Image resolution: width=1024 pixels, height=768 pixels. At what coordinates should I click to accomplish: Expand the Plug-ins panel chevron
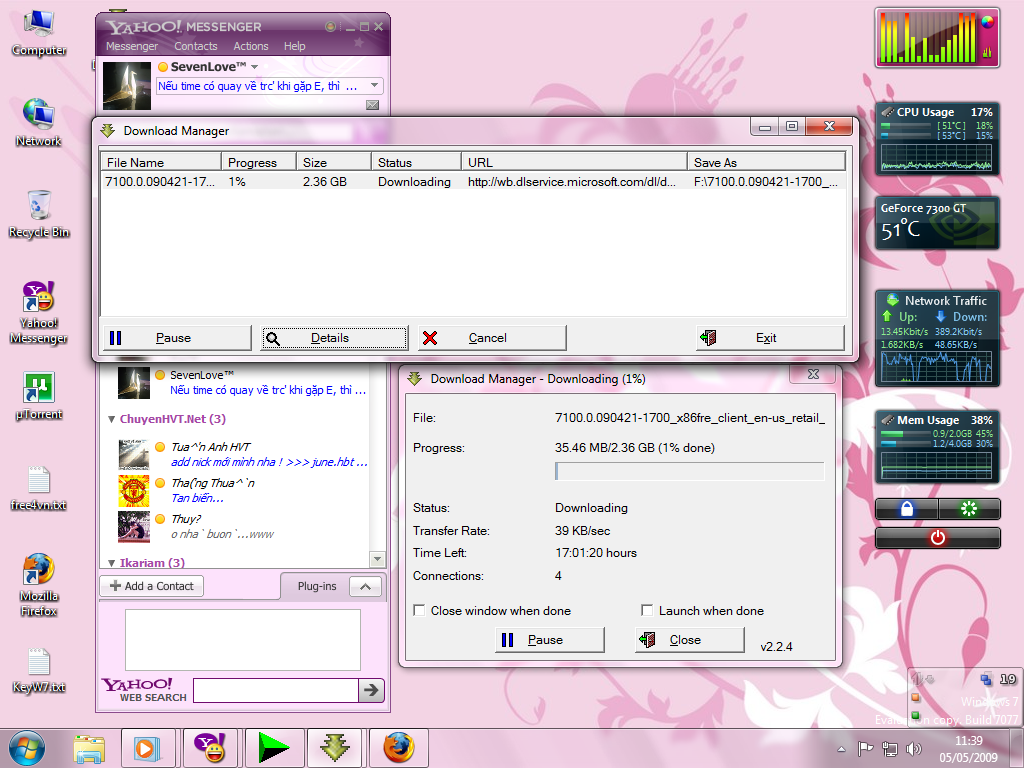coord(366,587)
